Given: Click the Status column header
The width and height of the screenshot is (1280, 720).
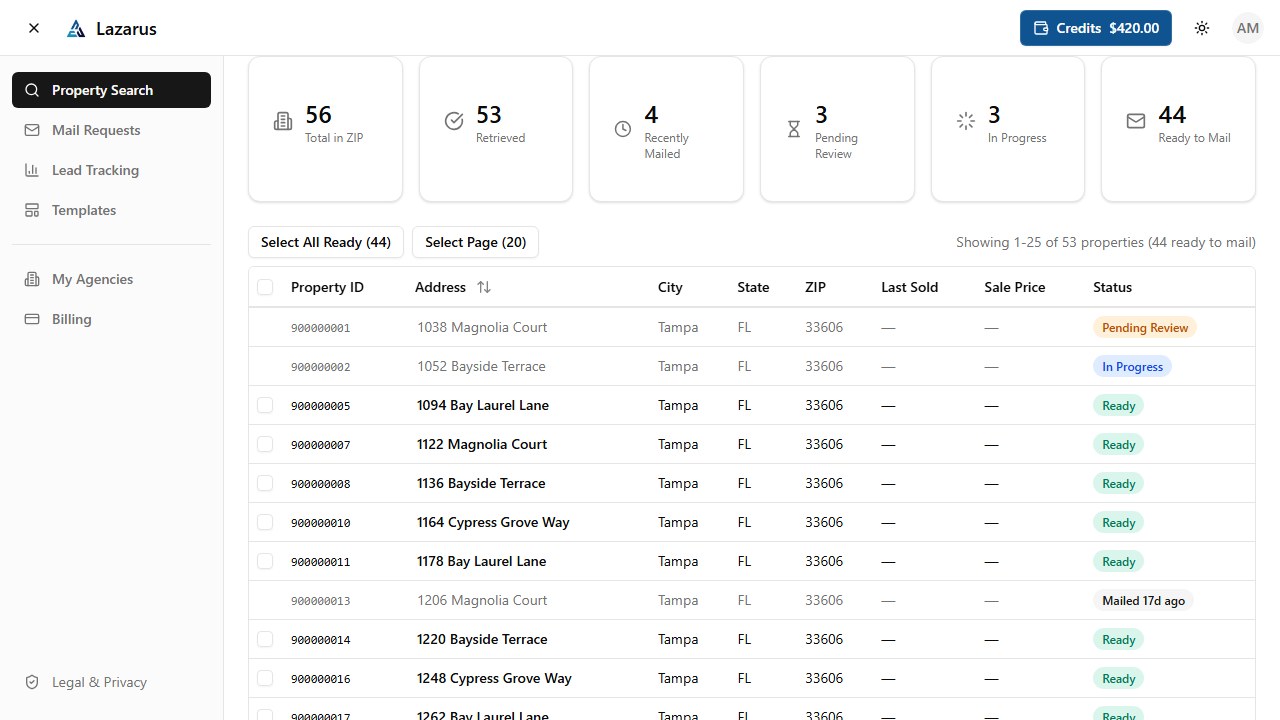Looking at the screenshot, I should (x=1112, y=287).
